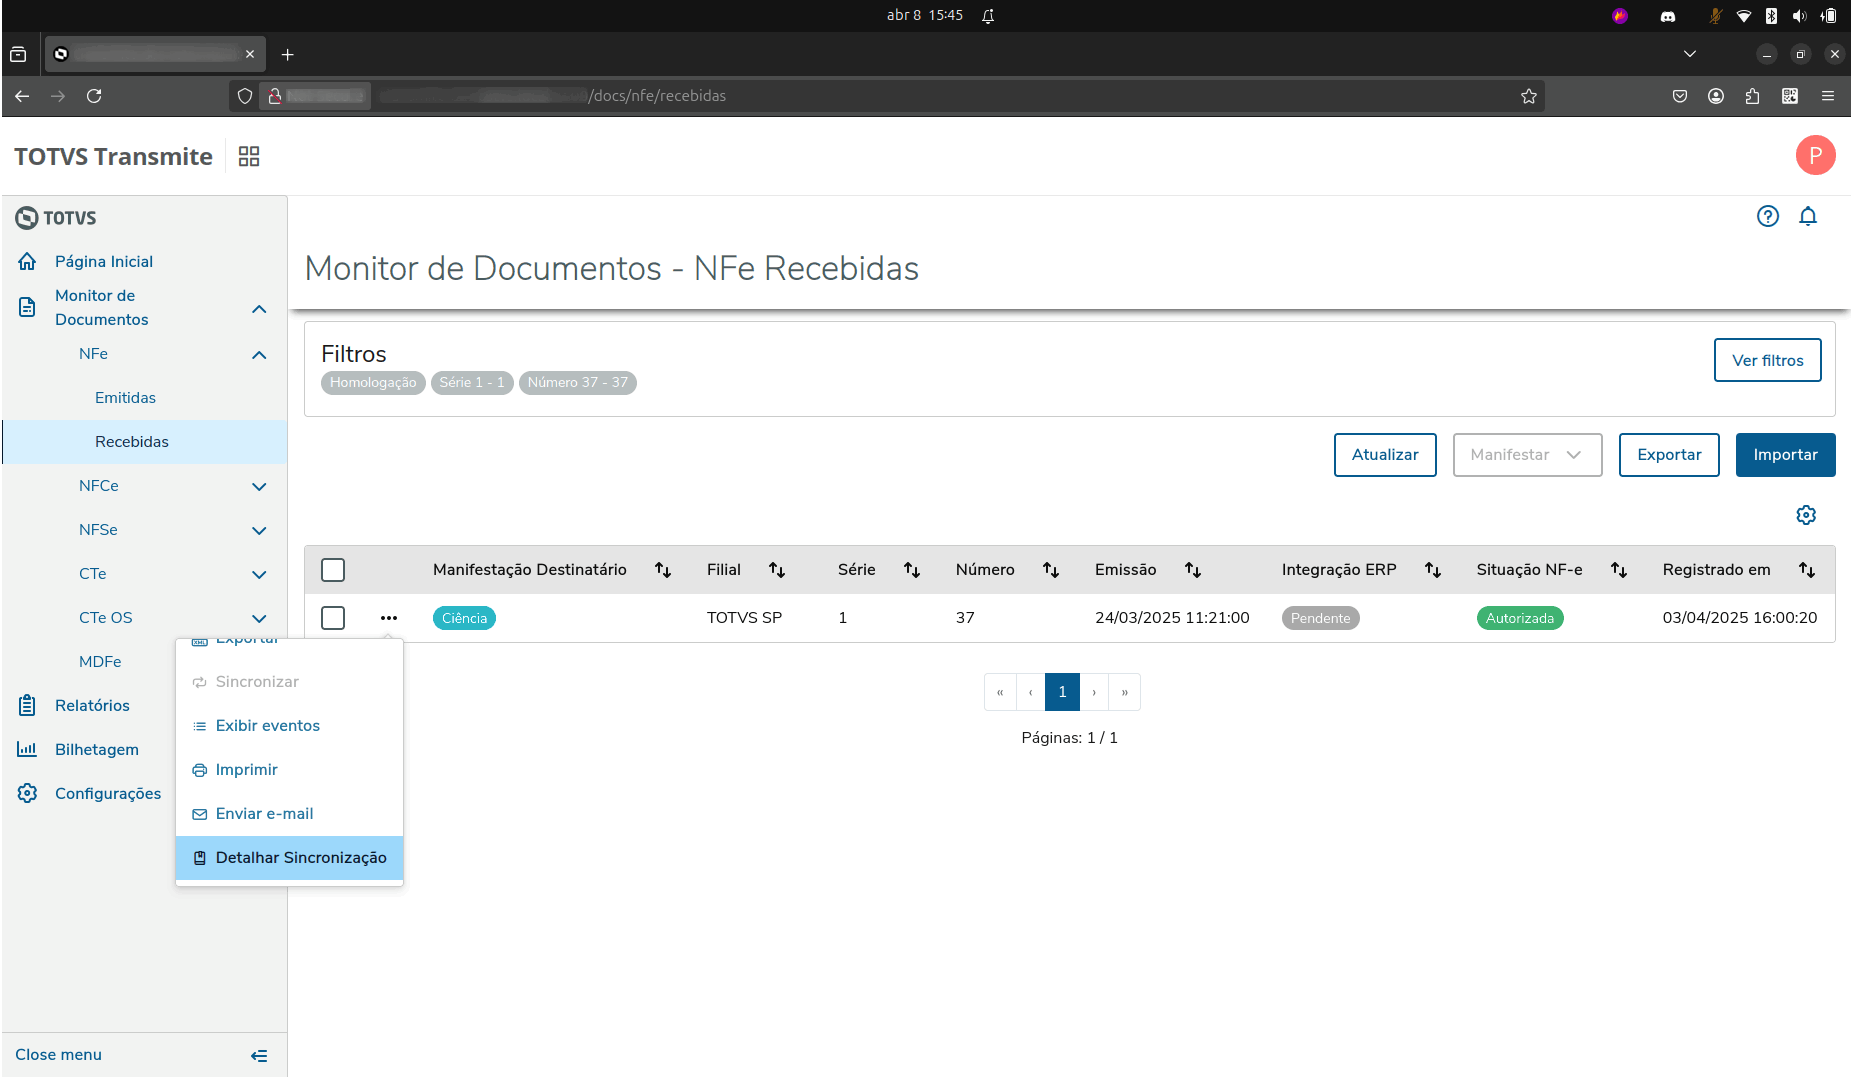1854x1077 pixels.
Task: Sort by Integração ERP column
Action: [1433, 570]
